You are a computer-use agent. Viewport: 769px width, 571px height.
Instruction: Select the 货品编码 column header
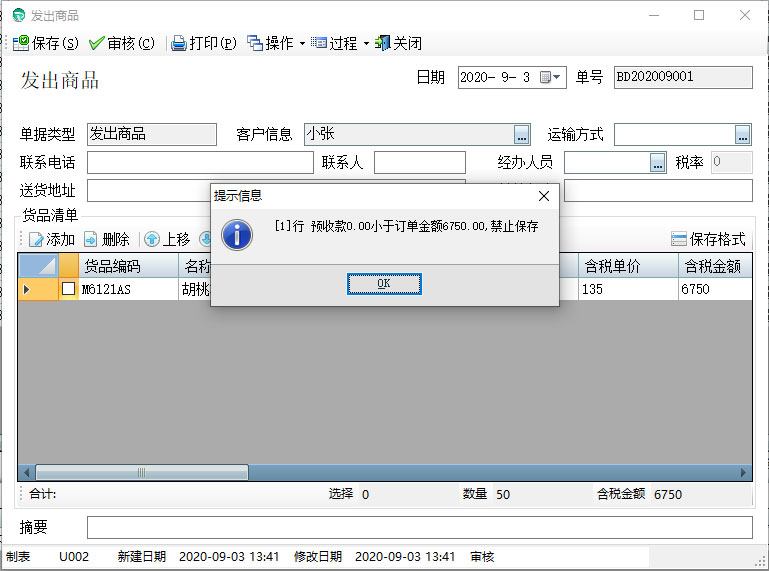click(x=126, y=265)
